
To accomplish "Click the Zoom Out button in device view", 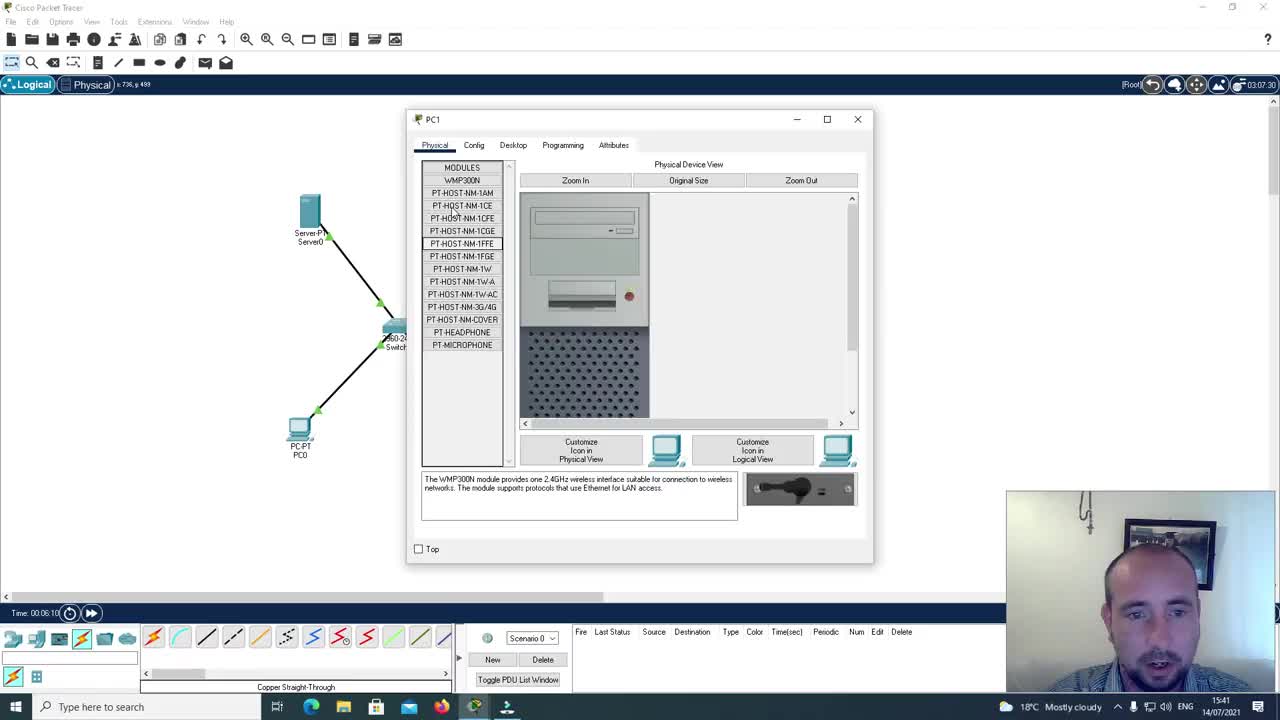I will (x=801, y=181).
